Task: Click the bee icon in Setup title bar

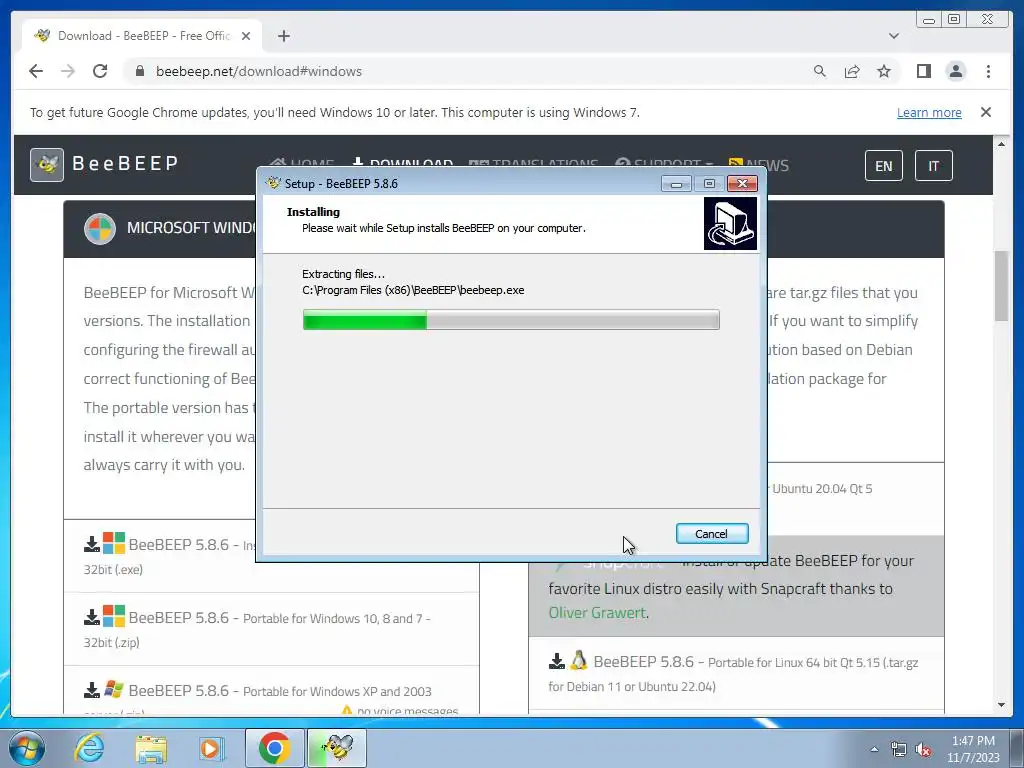Action: (x=273, y=184)
